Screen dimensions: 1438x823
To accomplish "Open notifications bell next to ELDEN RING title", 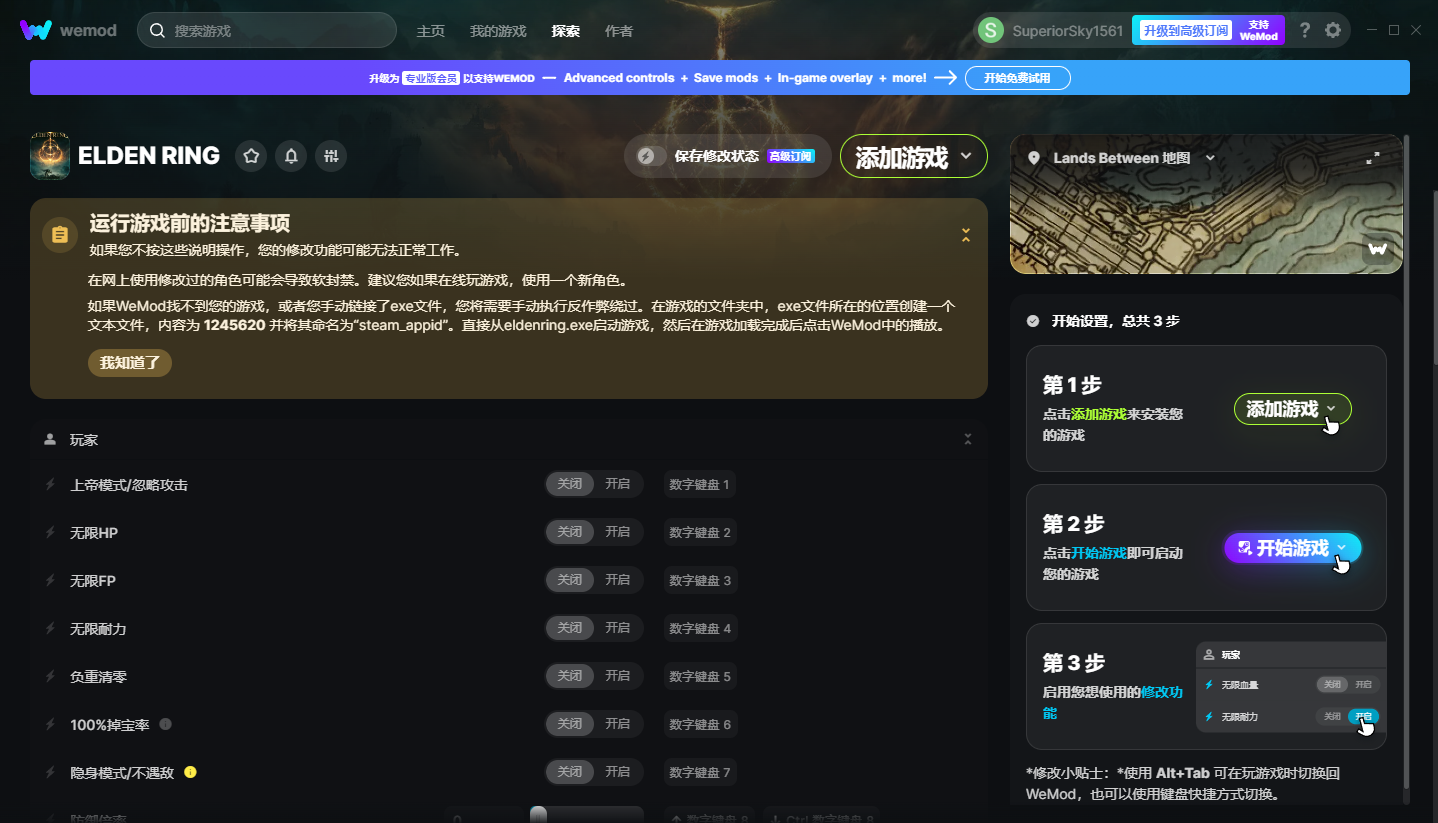I will (x=291, y=156).
